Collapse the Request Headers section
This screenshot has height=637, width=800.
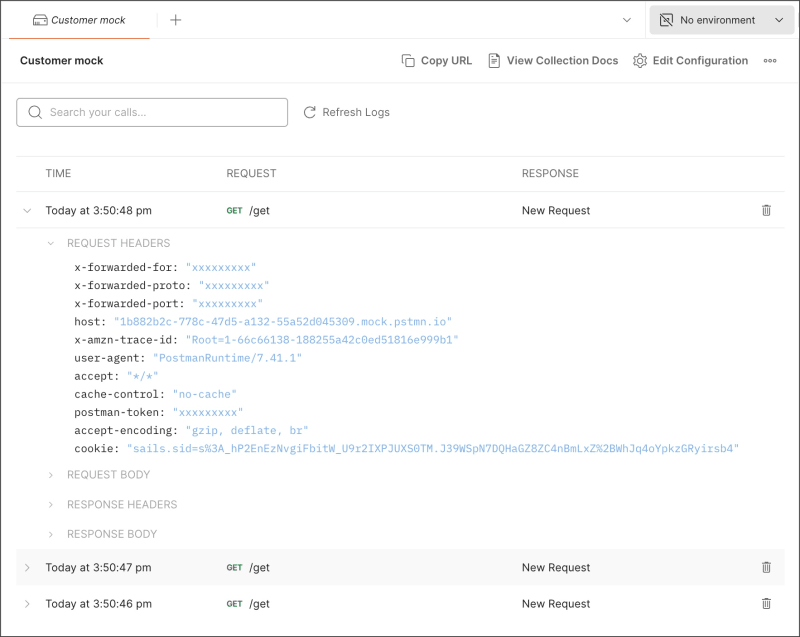click(x=51, y=243)
